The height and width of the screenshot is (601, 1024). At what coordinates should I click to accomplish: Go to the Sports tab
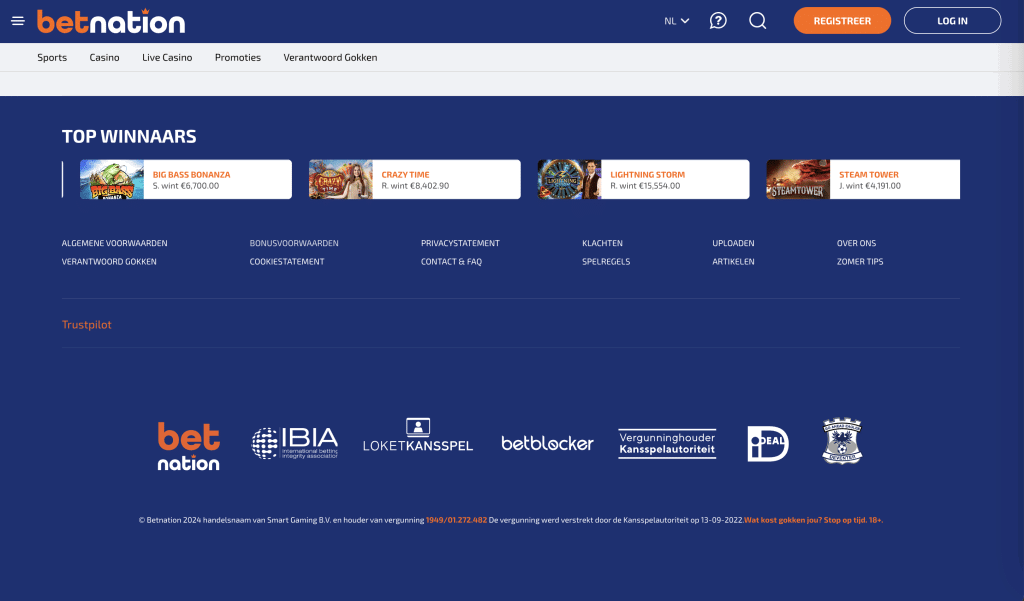(x=52, y=57)
